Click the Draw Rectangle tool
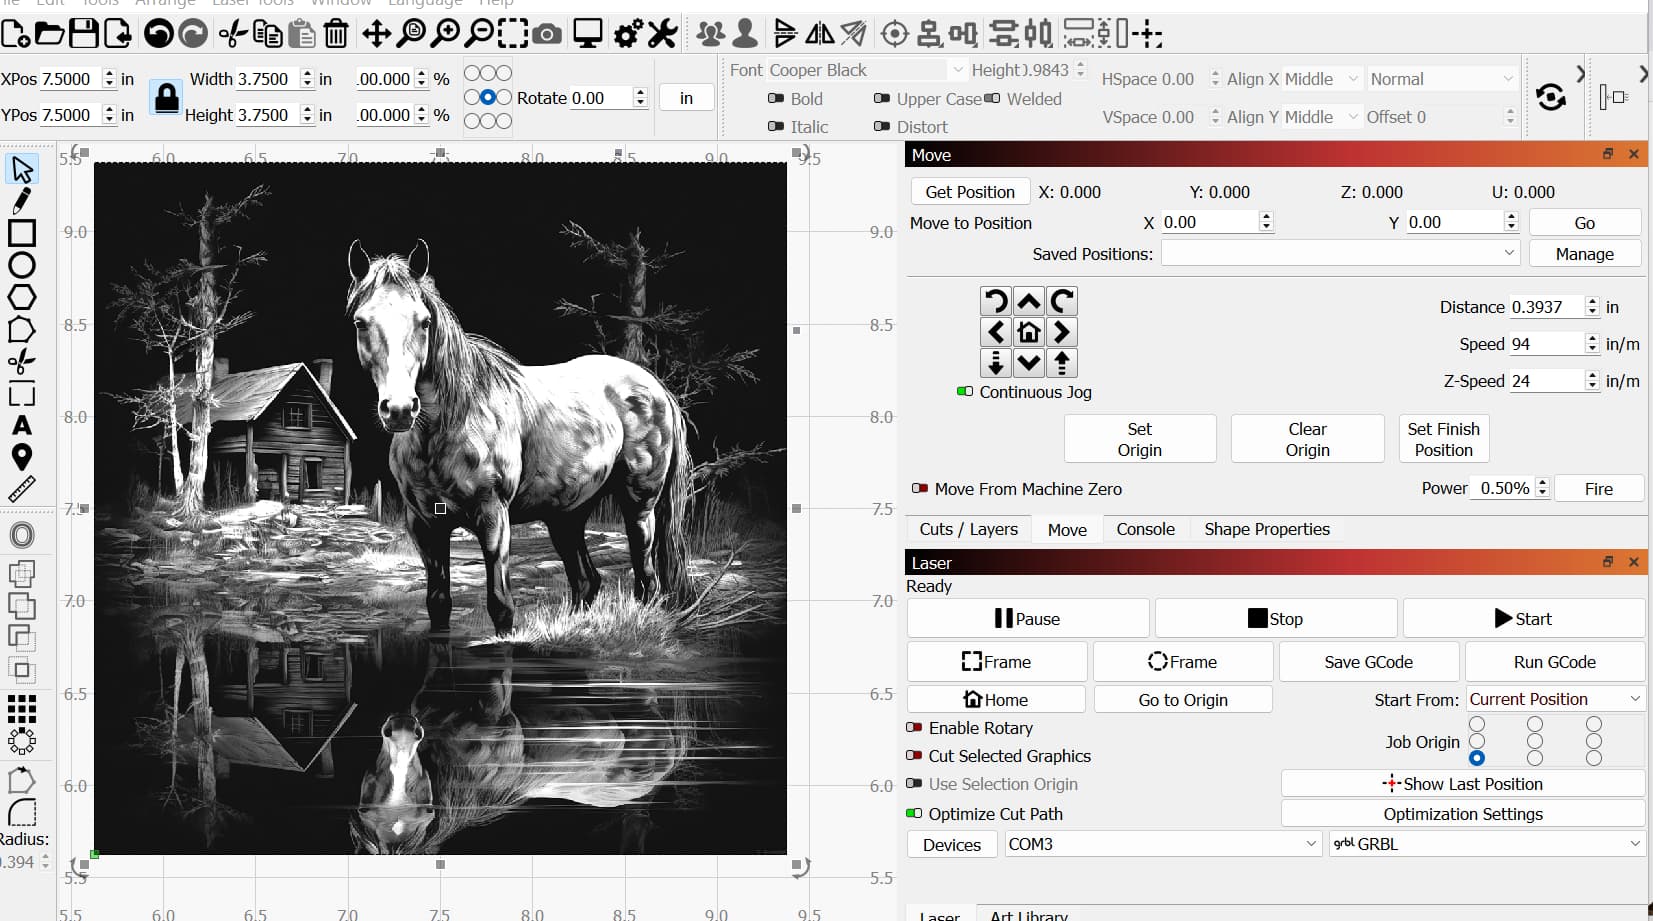The width and height of the screenshot is (1653, 921). [21, 233]
